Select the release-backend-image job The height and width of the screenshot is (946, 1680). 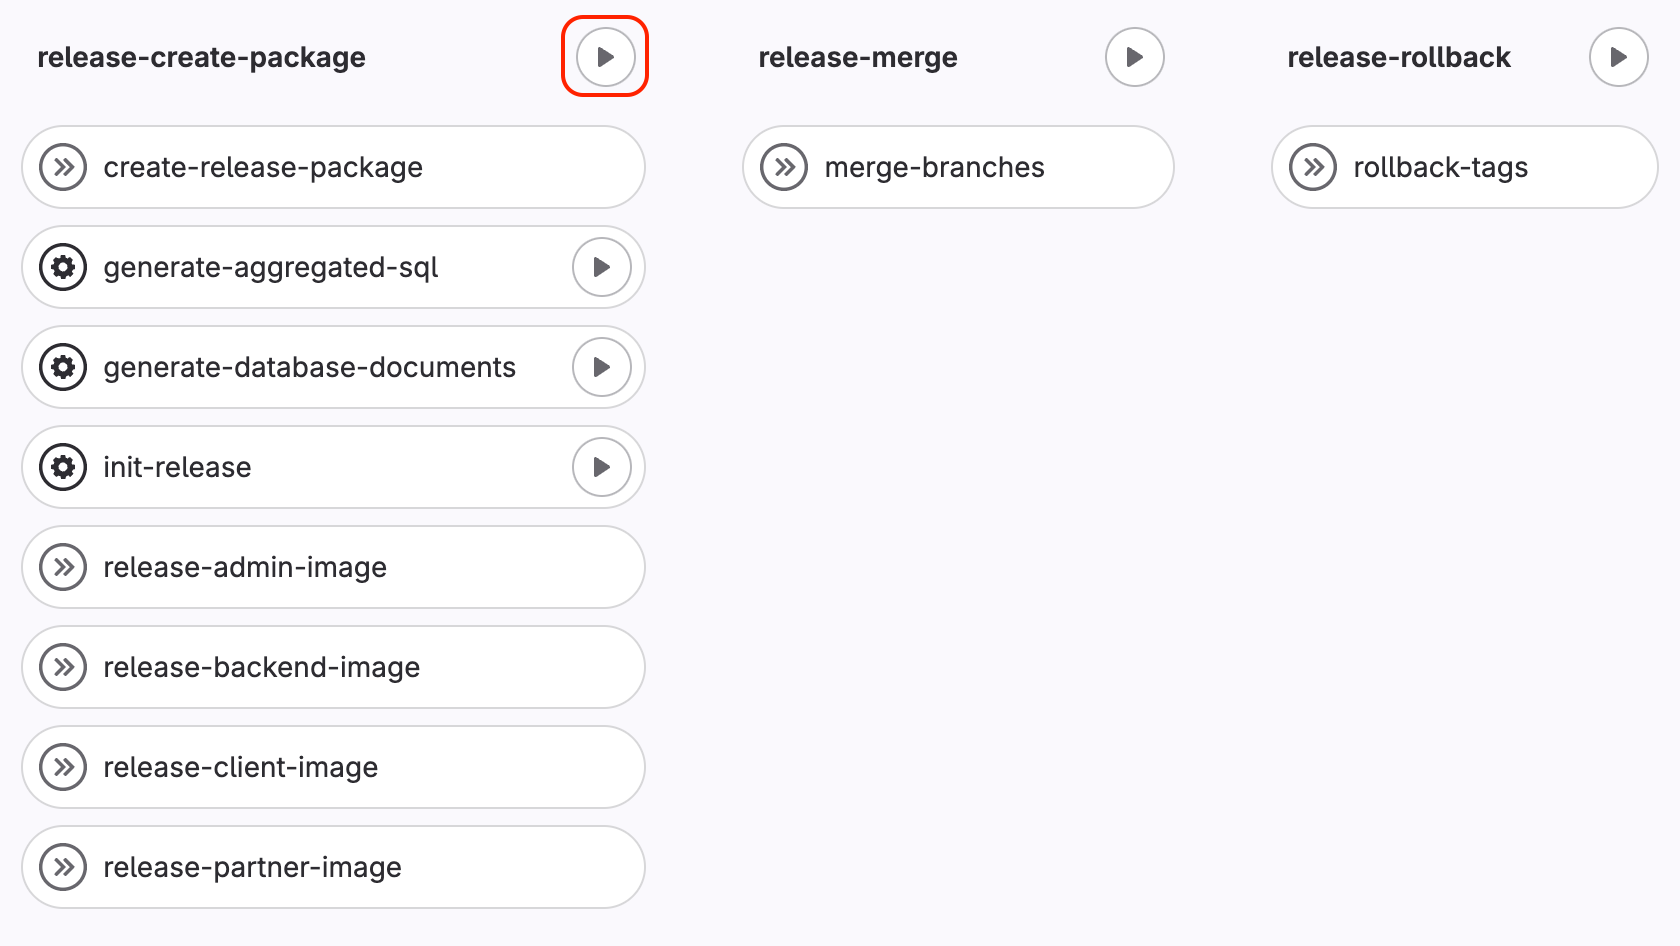click(x=261, y=667)
